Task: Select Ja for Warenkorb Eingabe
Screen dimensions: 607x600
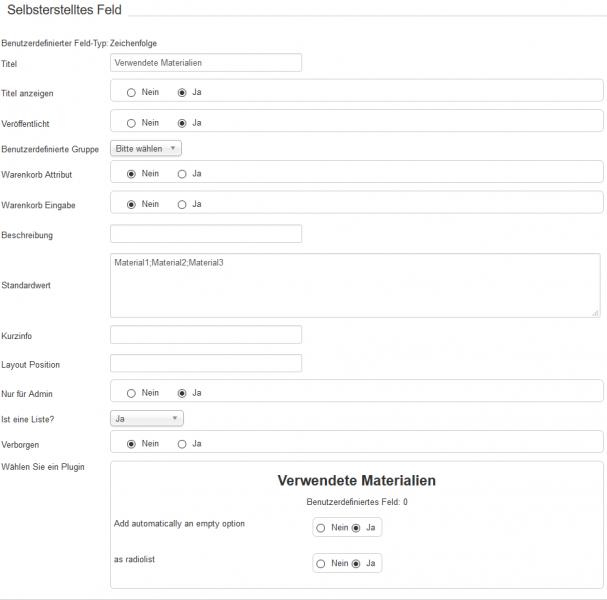Action: click(181, 204)
